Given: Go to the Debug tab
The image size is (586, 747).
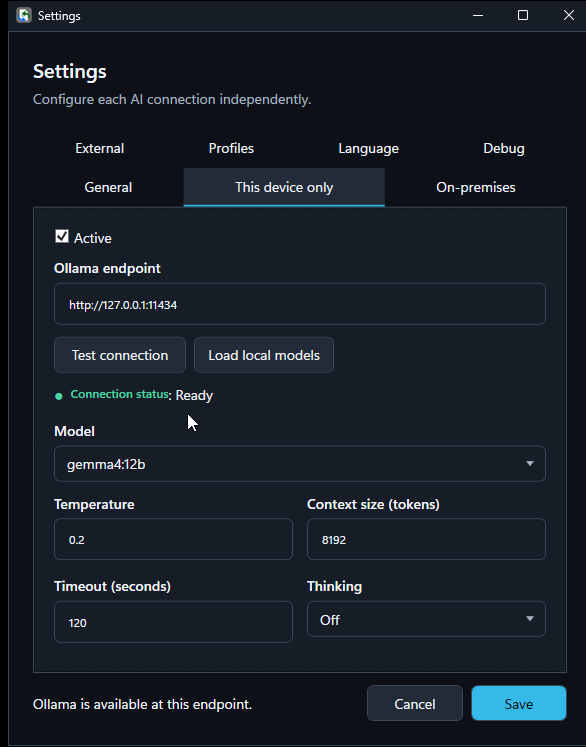Looking at the screenshot, I should (504, 148).
